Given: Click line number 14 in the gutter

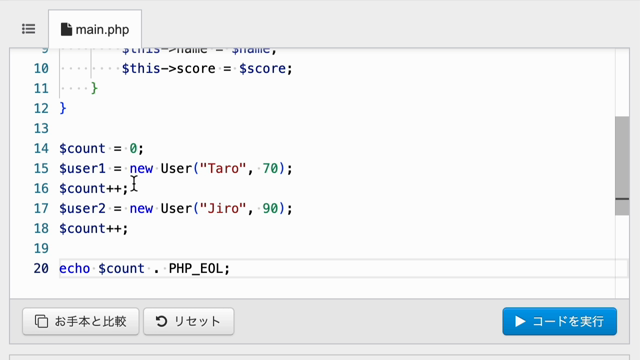Looking at the screenshot, I should coord(41,149).
